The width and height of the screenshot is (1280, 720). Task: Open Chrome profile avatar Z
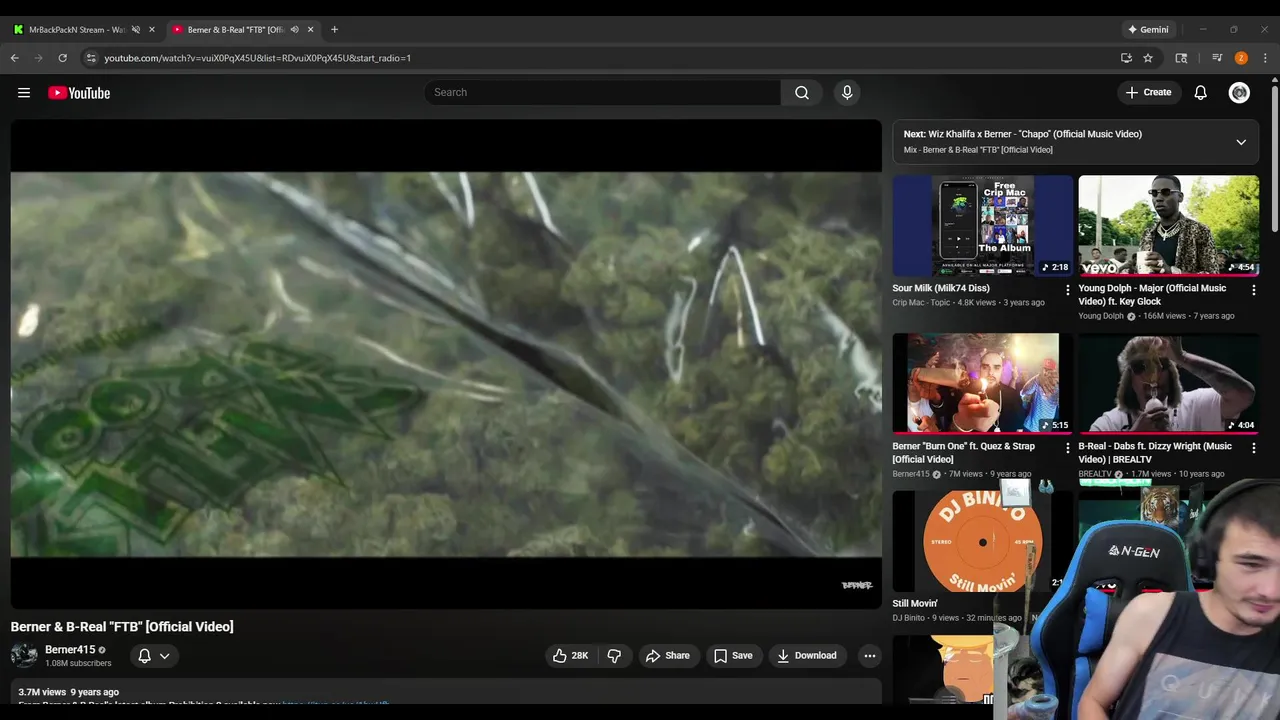[1241, 58]
